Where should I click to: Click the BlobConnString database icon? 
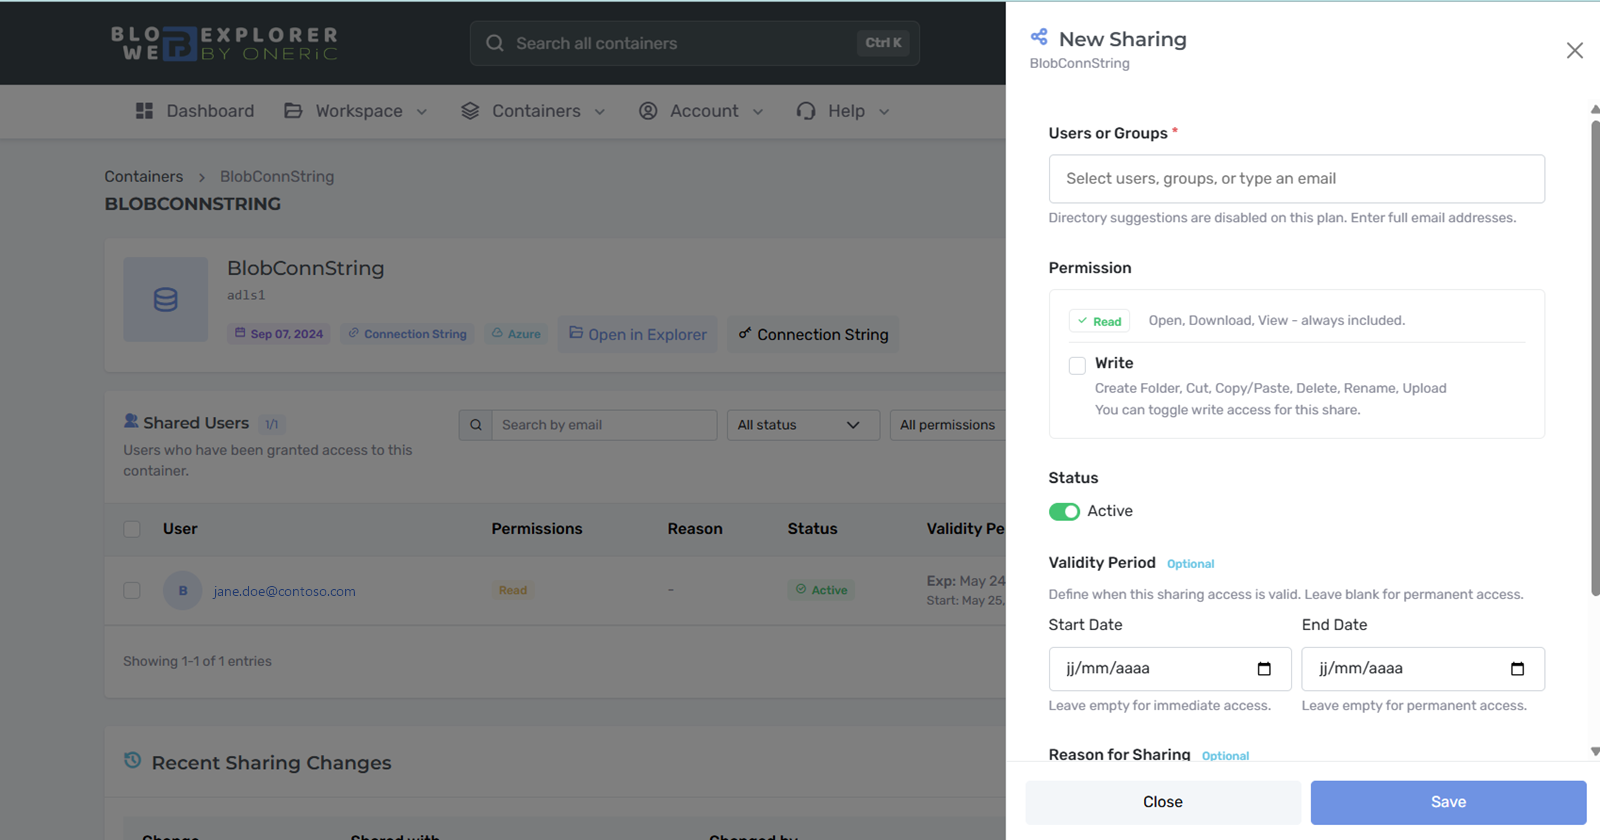coord(166,299)
